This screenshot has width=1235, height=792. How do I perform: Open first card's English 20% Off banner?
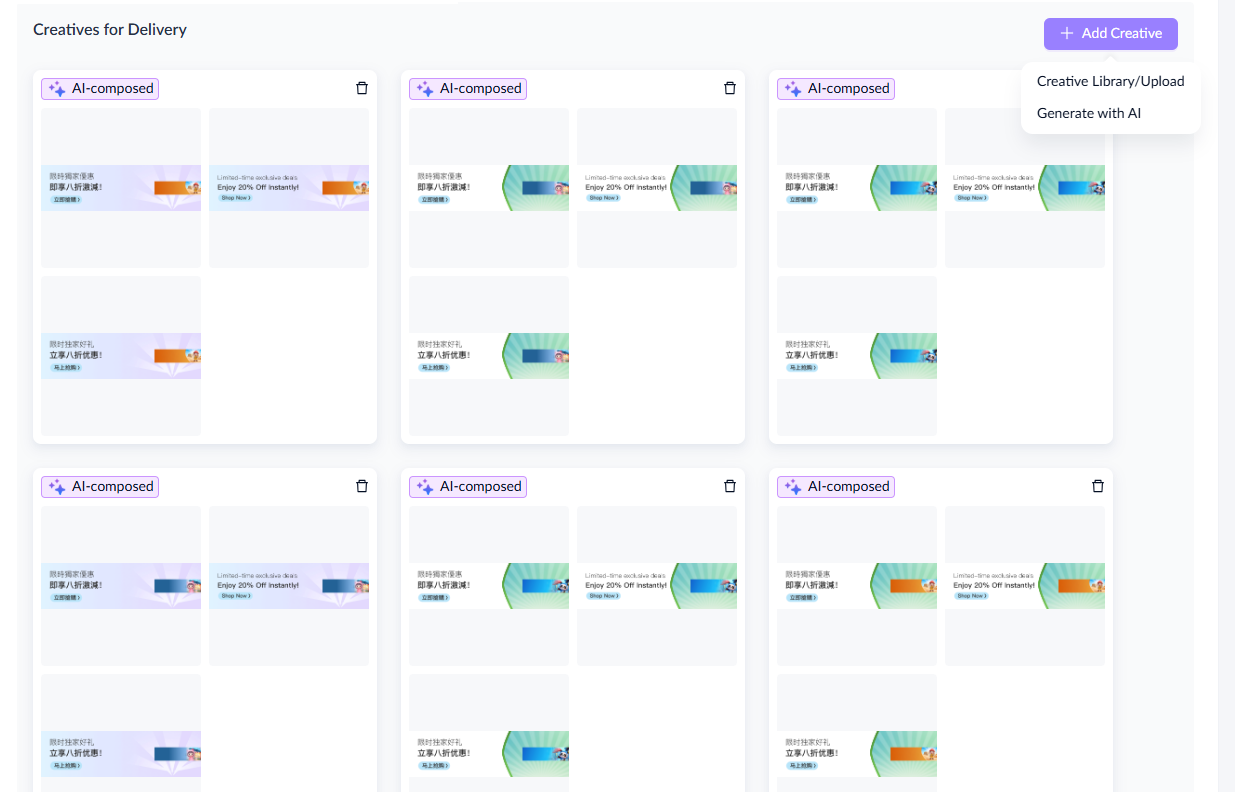(289, 188)
